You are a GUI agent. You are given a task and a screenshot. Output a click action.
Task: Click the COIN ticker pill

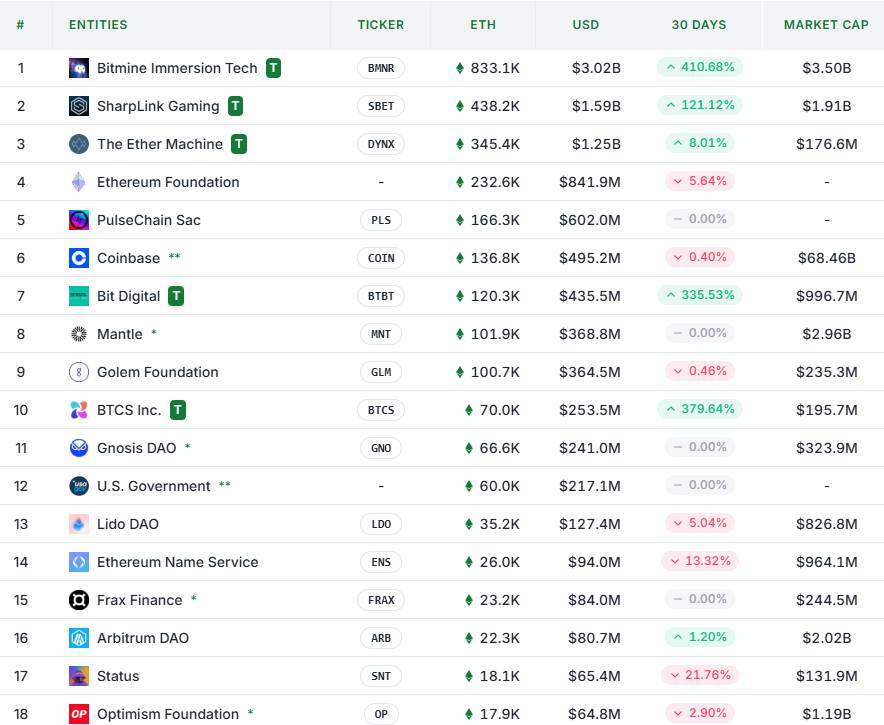tap(381, 258)
